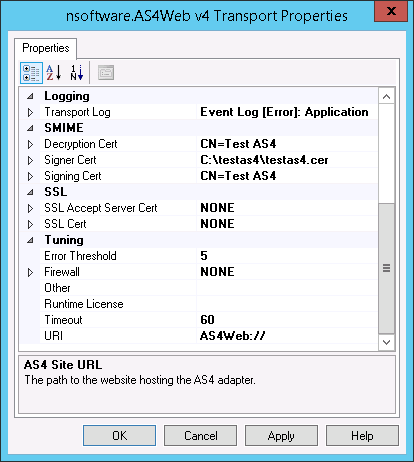Click the vertical scrollbar thumb
This screenshot has height=462, width=414.
point(387,268)
